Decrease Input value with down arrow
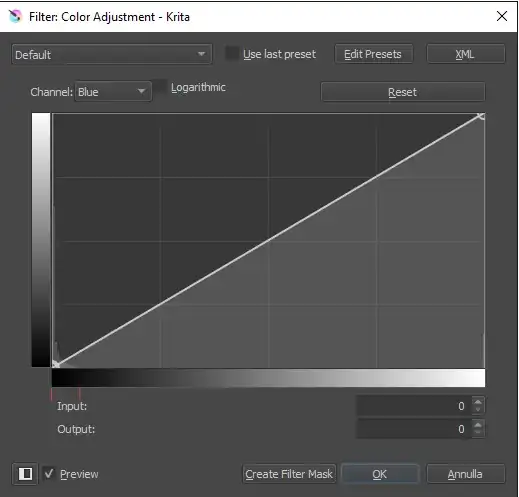The height and width of the screenshot is (497, 519). tap(478, 410)
